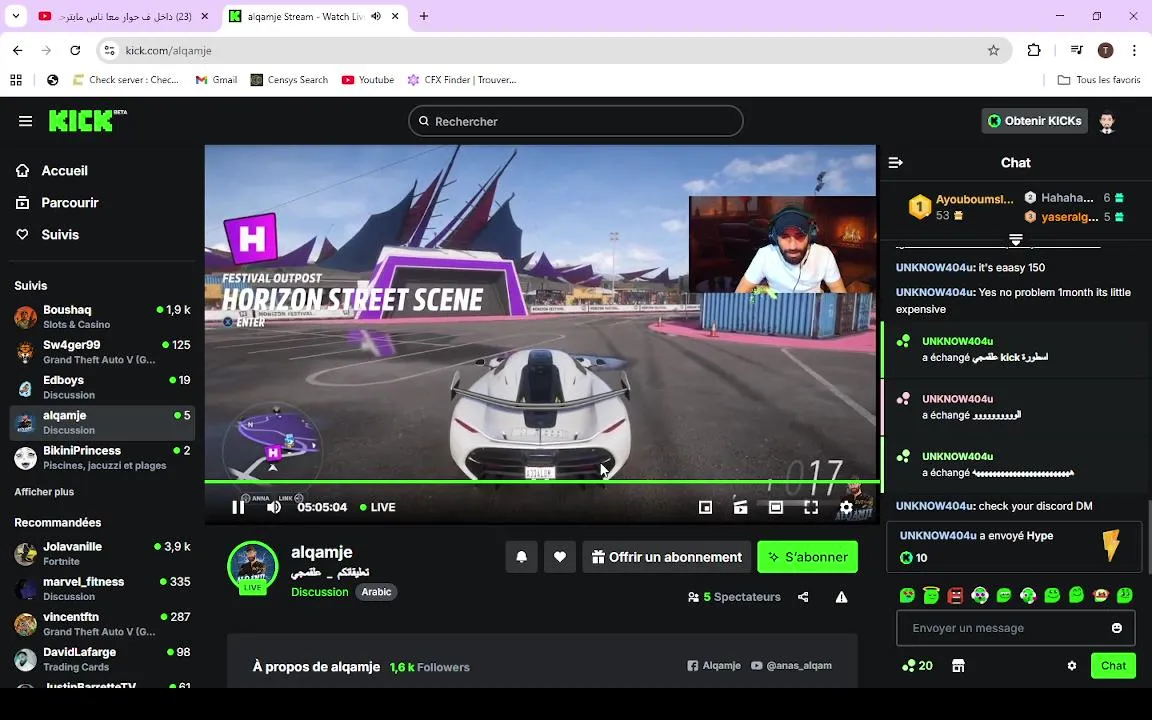Click alqamje's live profile avatar
This screenshot has height=720, width=1152.
[253, 566]
